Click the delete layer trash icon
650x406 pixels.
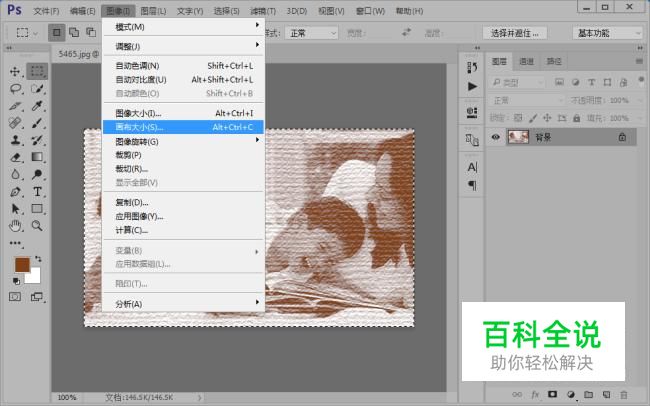623,394
